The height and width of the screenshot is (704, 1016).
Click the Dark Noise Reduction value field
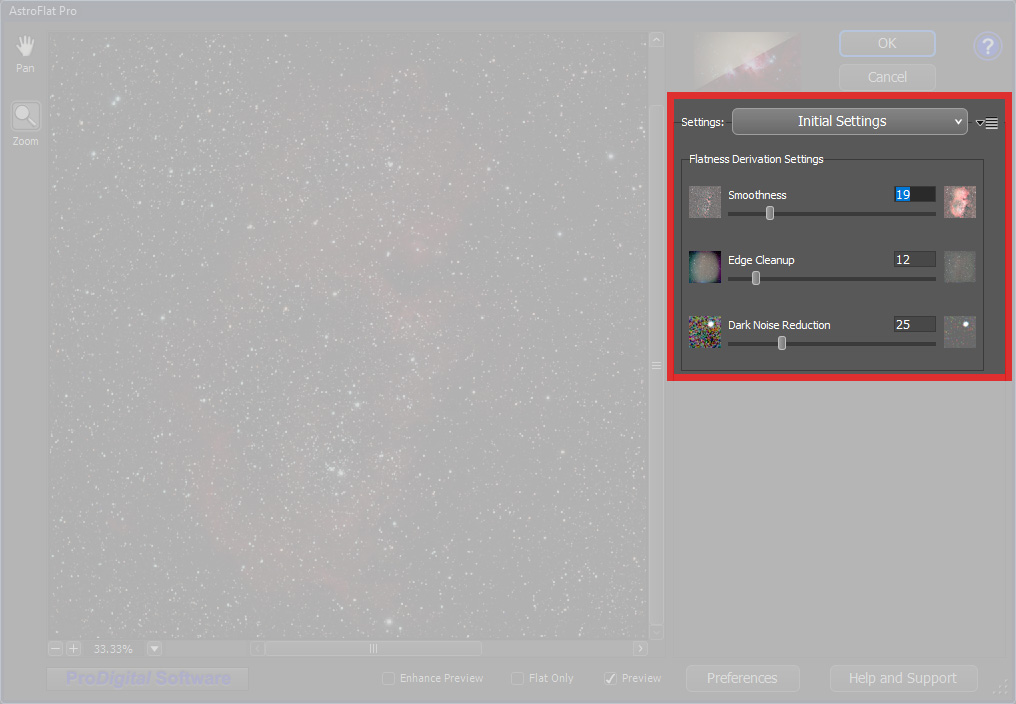[x=914, y=324]
